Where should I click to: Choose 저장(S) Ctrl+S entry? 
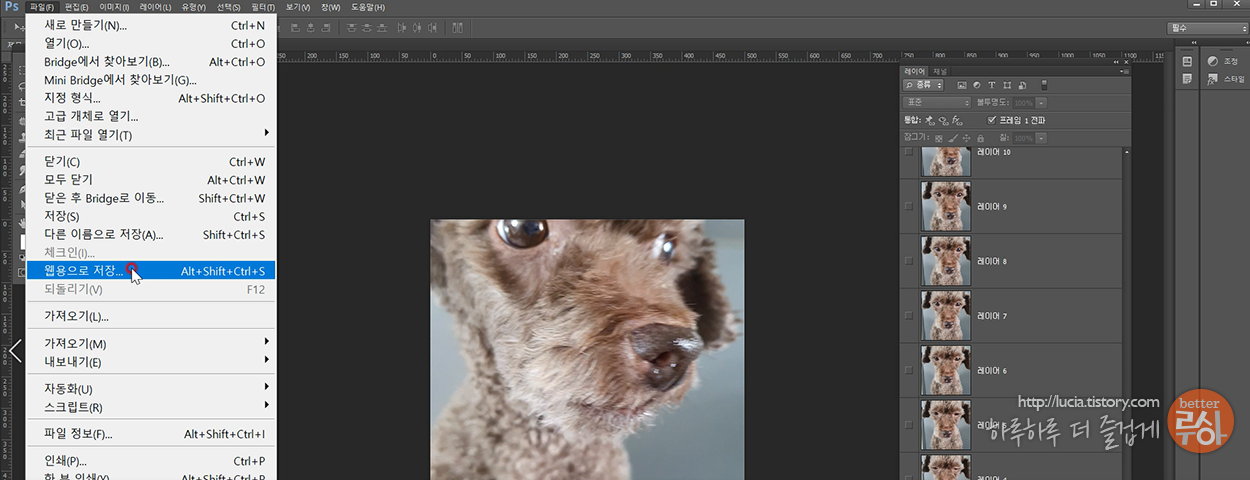150,217
